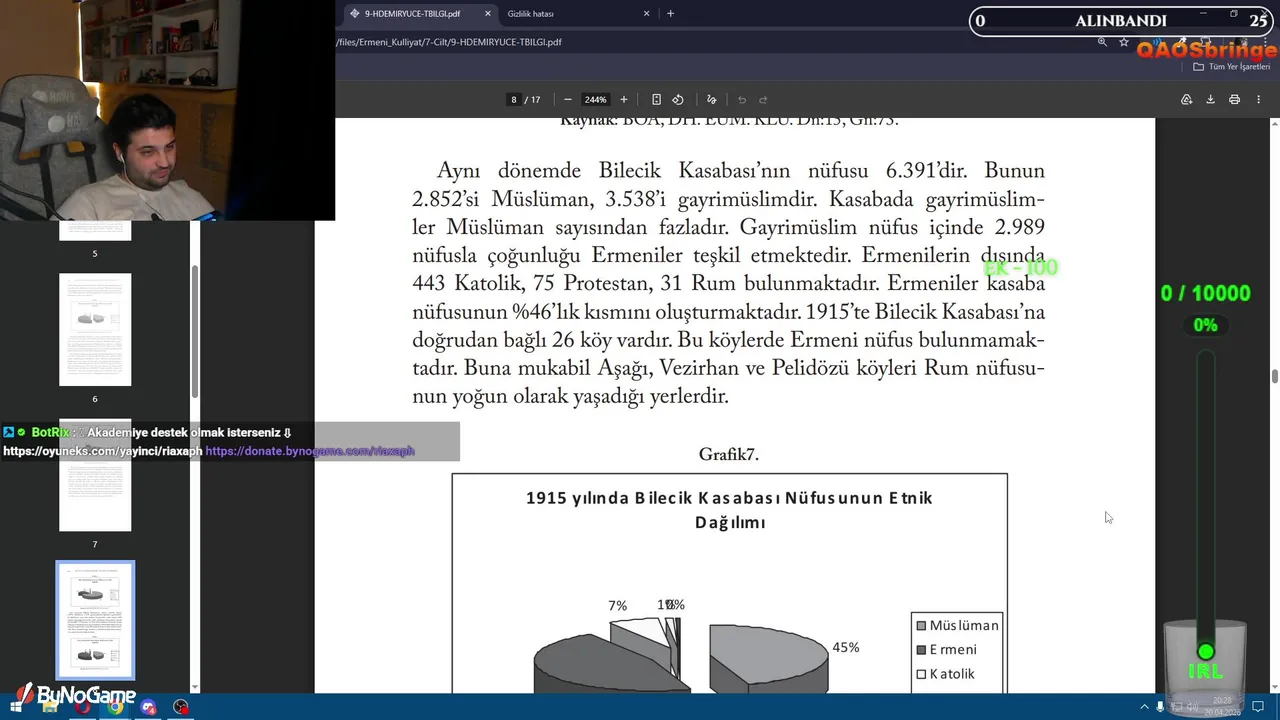Viewport: 1280px width, 720px height.
Task: Download the PDF file
Action: 1210,100
